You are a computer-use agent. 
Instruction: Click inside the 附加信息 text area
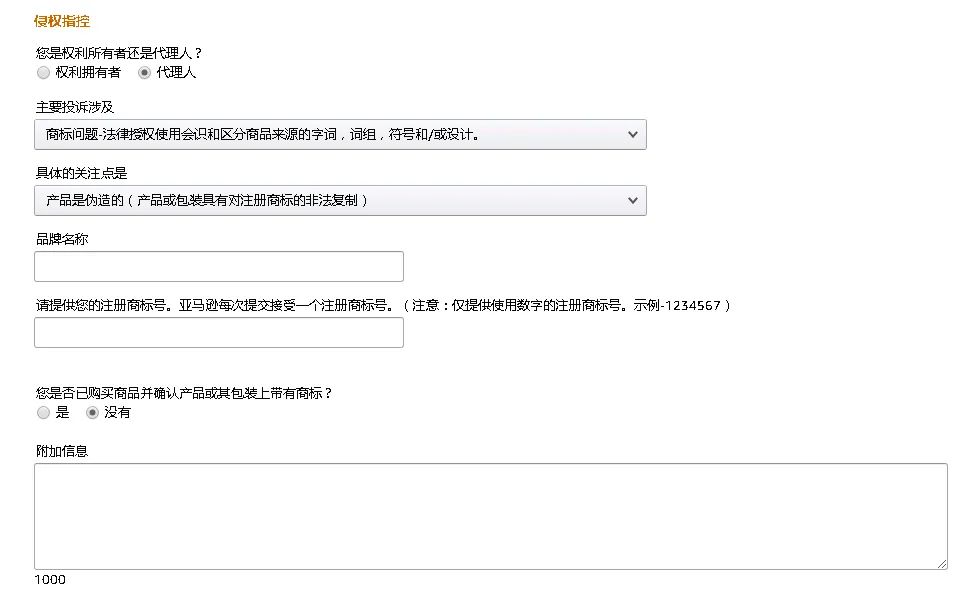coord(491,516)
